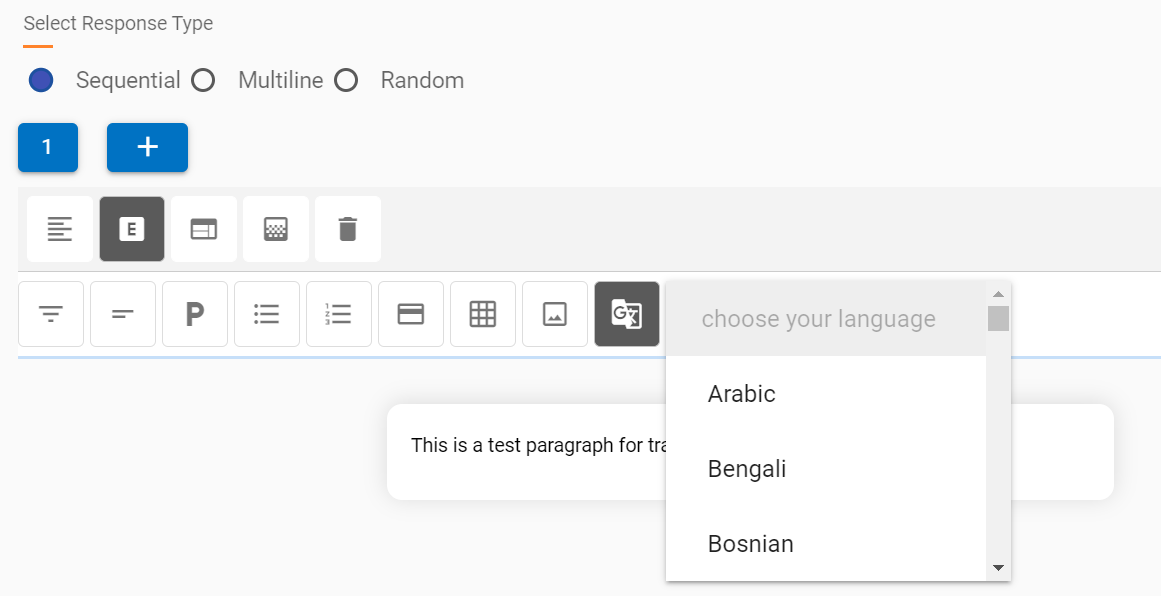Insert a card element
The width and height of the screenshot is (1161, 596).
[411, 314]
